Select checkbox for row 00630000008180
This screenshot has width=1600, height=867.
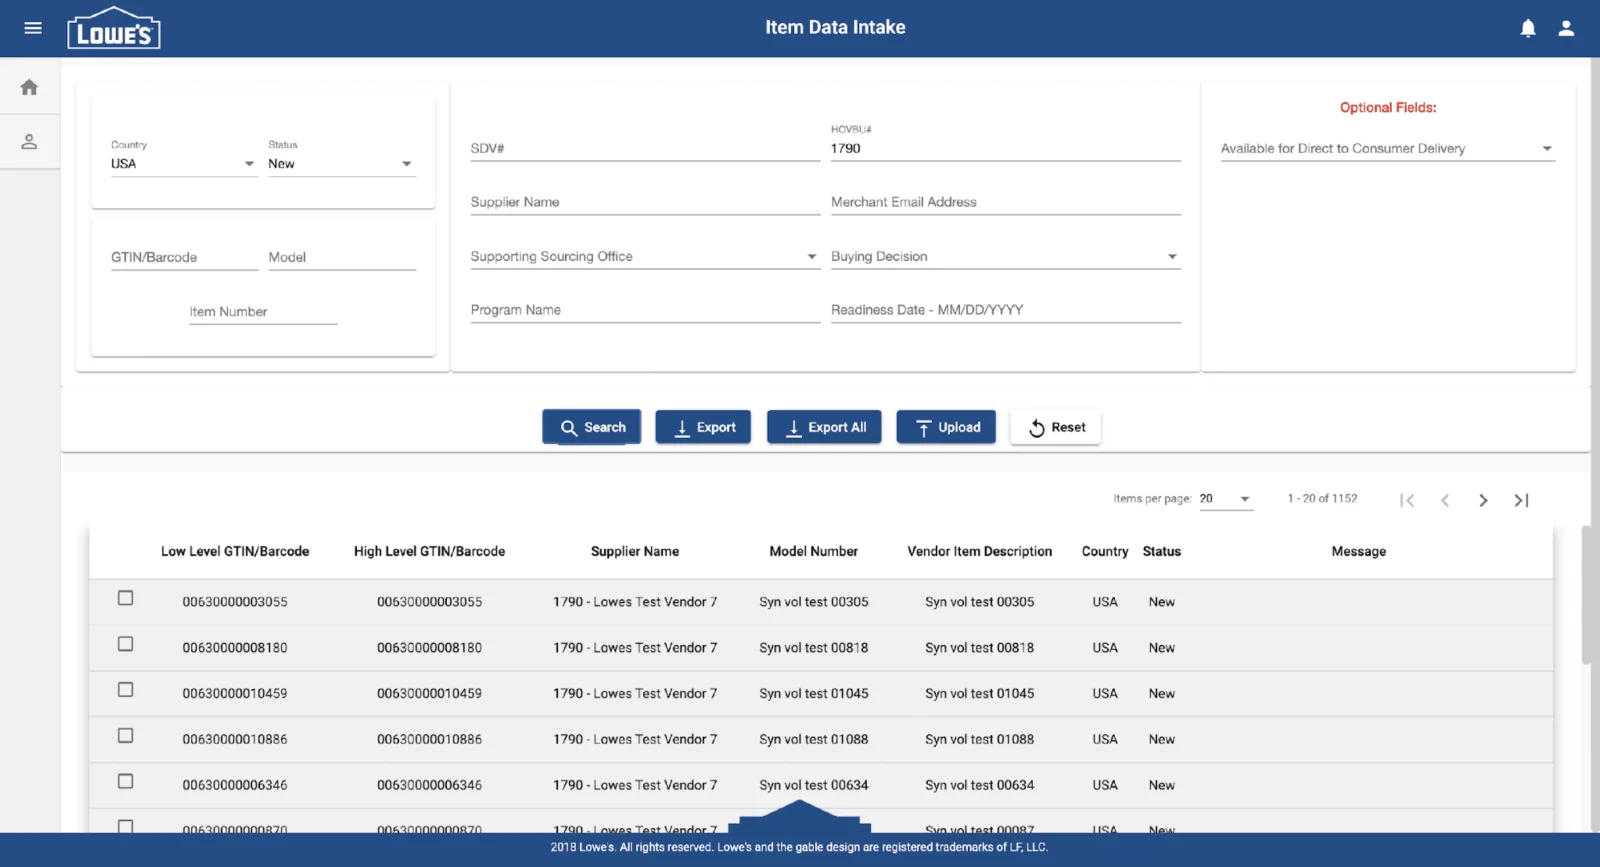pos(125,644)
